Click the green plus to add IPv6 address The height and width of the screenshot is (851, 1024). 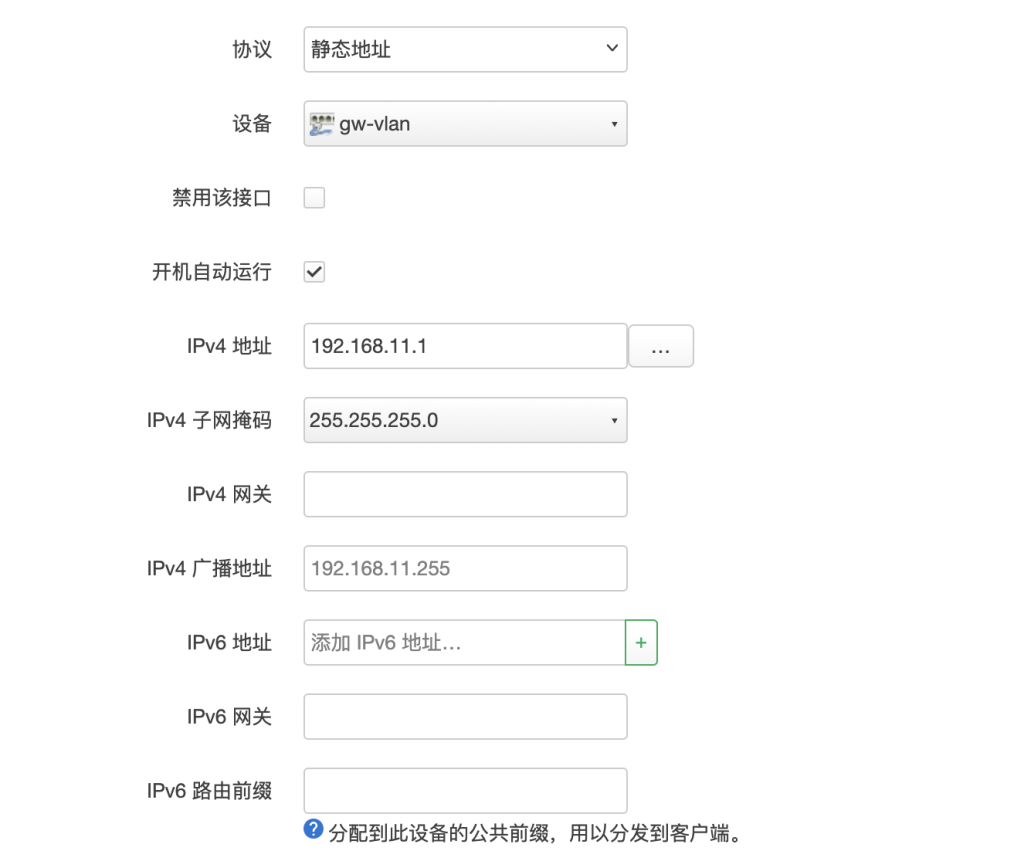click(641, 642)
